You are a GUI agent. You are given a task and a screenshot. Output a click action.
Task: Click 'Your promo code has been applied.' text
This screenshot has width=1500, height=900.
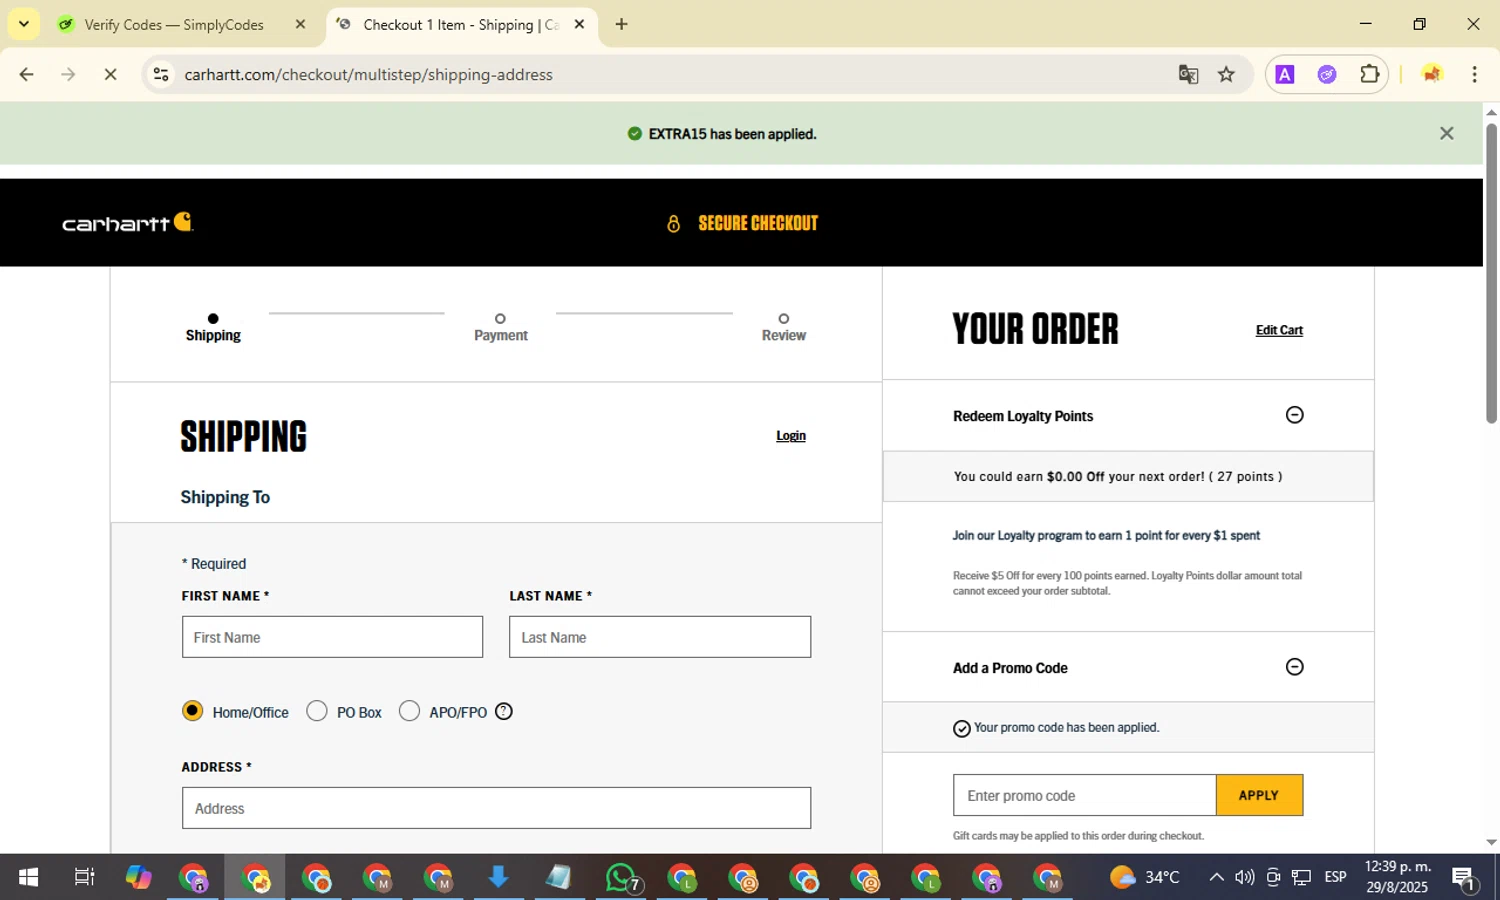click(1066, 728)
